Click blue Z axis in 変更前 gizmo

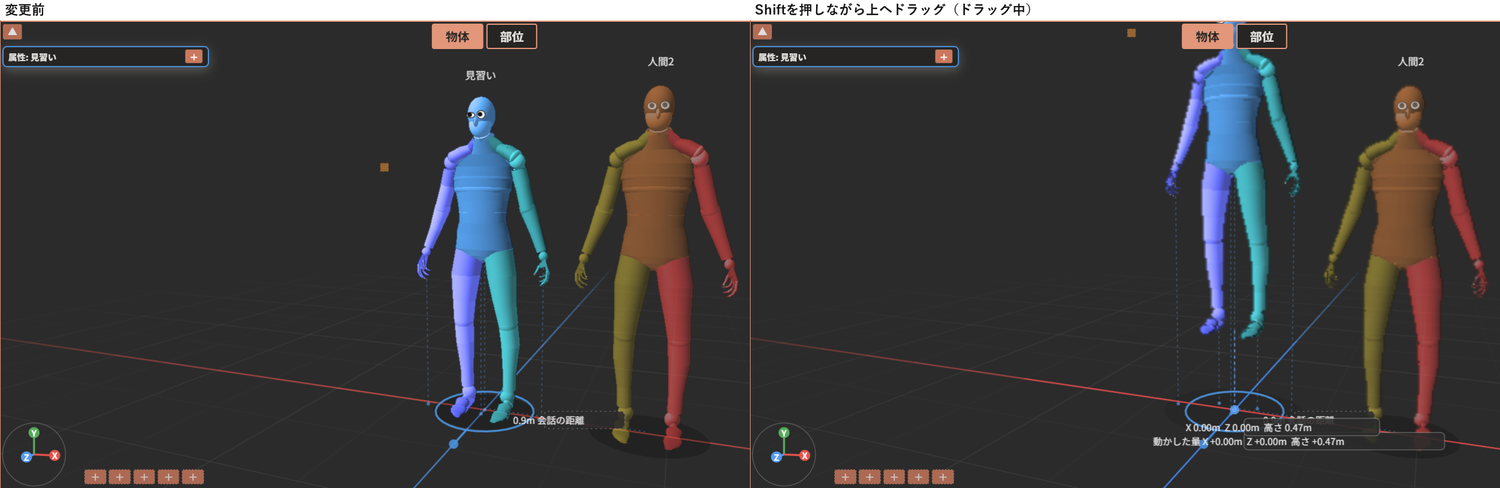coord(26,457)
